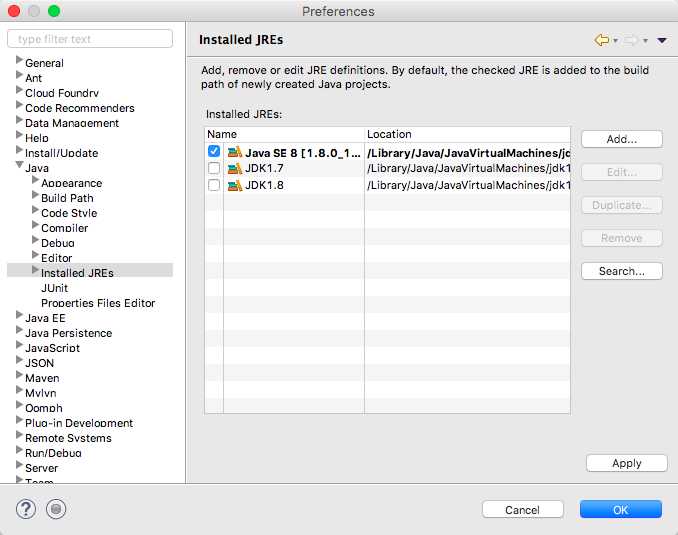
Task: Select Oomph in the tree
Action: (44, 408)
